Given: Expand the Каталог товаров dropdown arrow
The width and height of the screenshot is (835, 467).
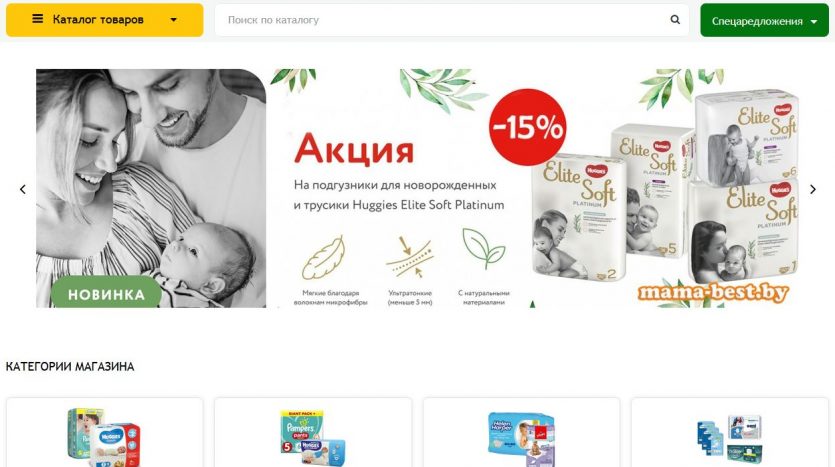Looking at the screenshot, I should coord(173,20).
